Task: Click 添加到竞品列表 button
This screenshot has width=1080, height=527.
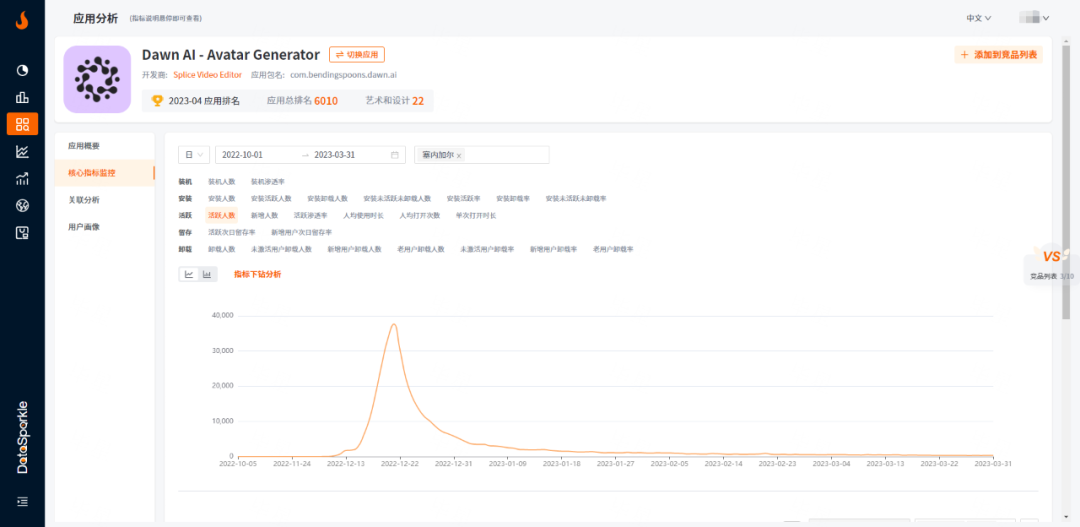Action: [999, 55]
